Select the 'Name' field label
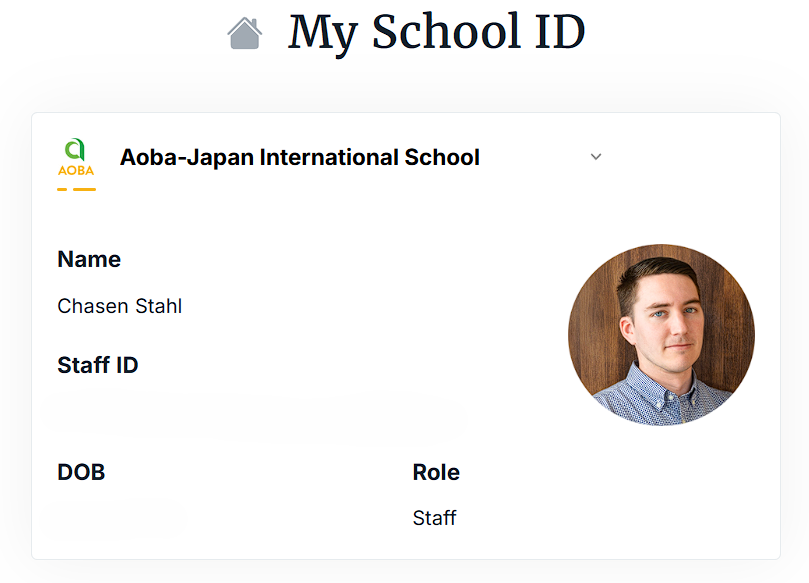809x583 pixels. click(x=89, y=259)
